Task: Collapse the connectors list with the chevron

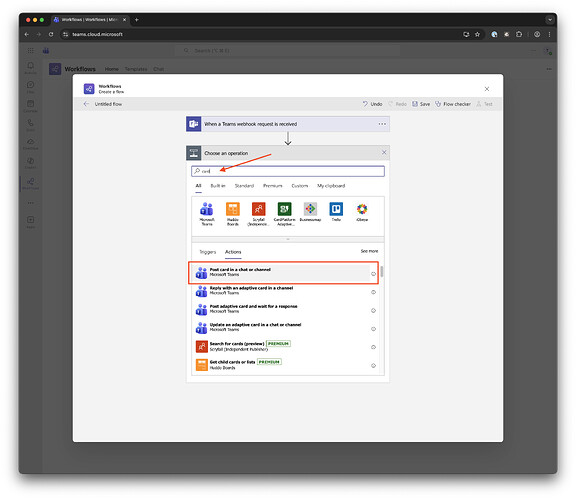Action: 288,239
